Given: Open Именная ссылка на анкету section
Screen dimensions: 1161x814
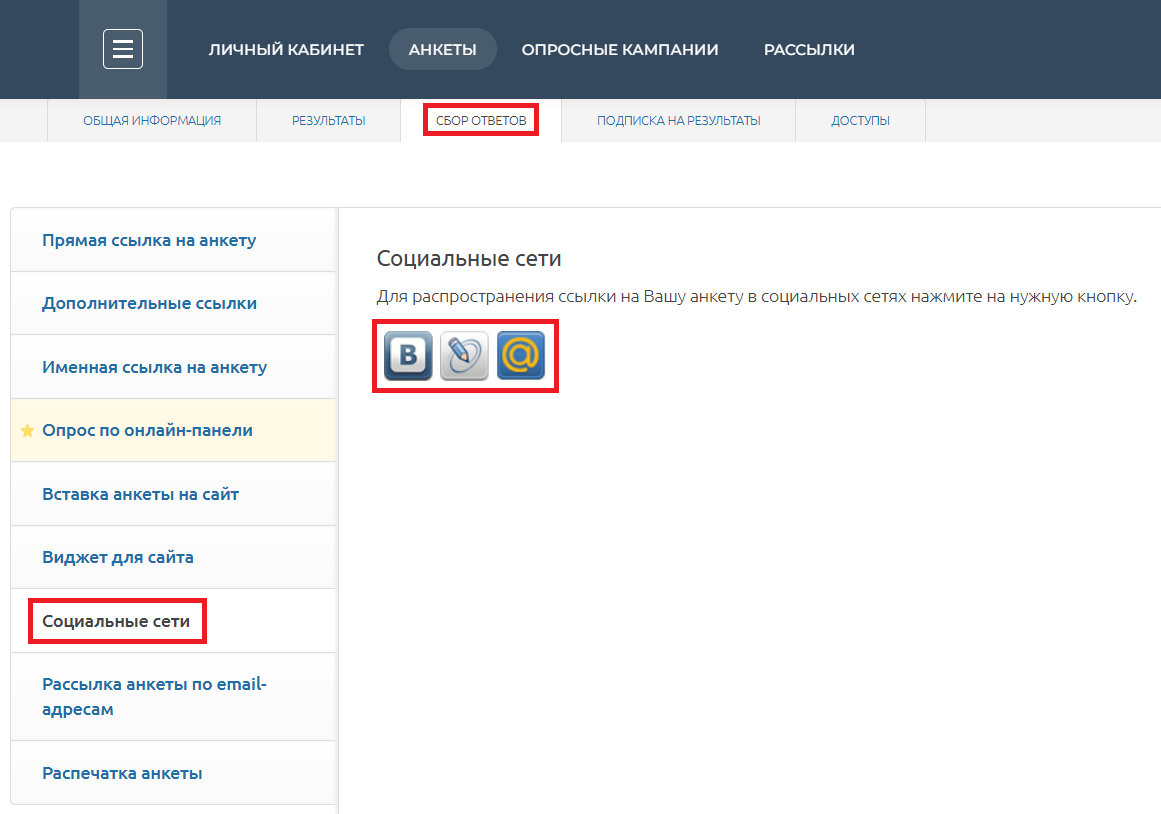Looking at the screenshot, I should click(174, 367).
